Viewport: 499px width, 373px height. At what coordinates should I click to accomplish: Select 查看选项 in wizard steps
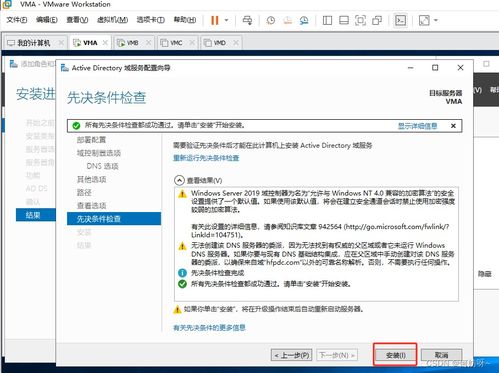coord(91,206)
